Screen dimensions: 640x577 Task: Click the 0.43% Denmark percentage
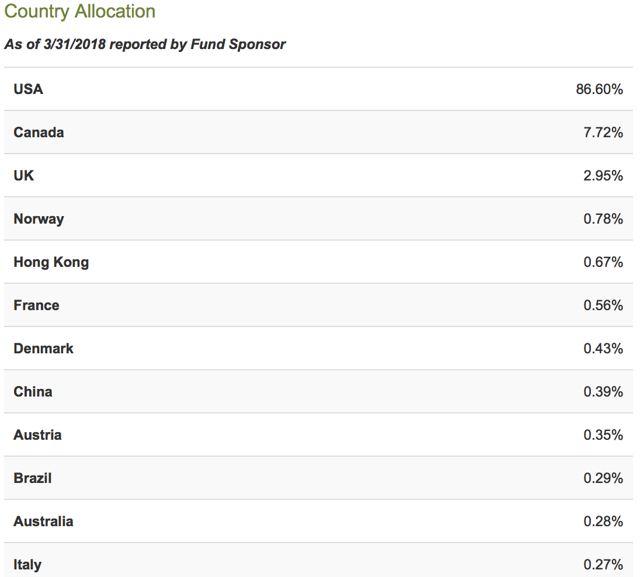coord(603,348)
